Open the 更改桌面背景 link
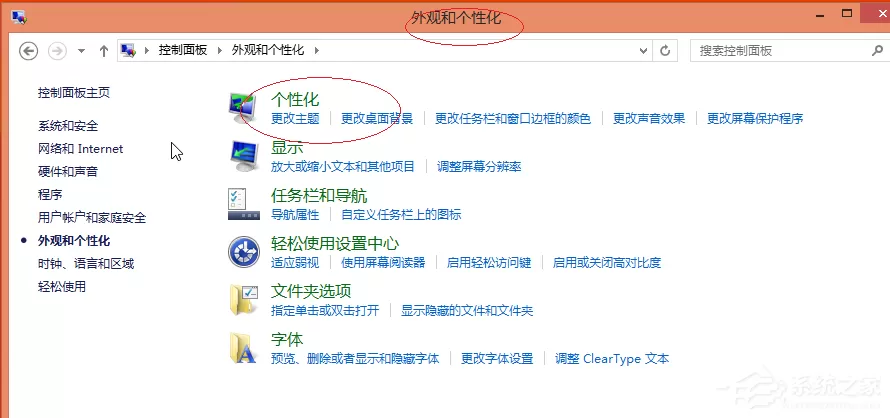 pyautogui.click(x=377, y=119)
